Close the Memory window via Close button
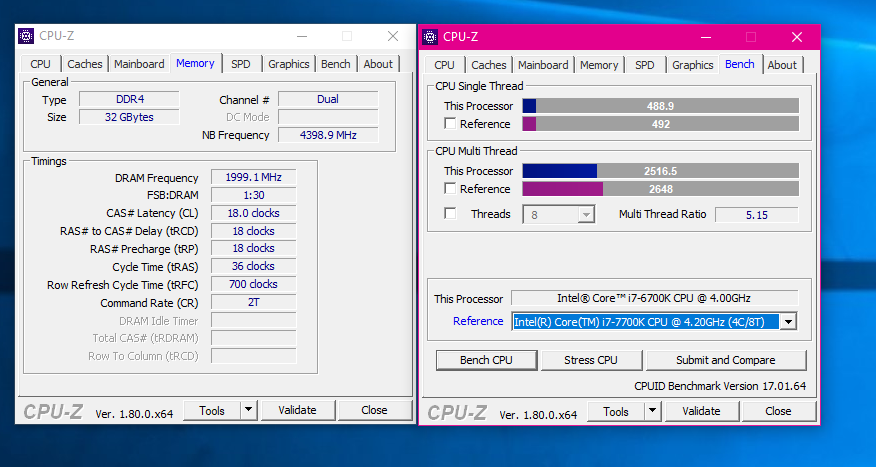This screenshot has width=876, height=467. (374, 411)
